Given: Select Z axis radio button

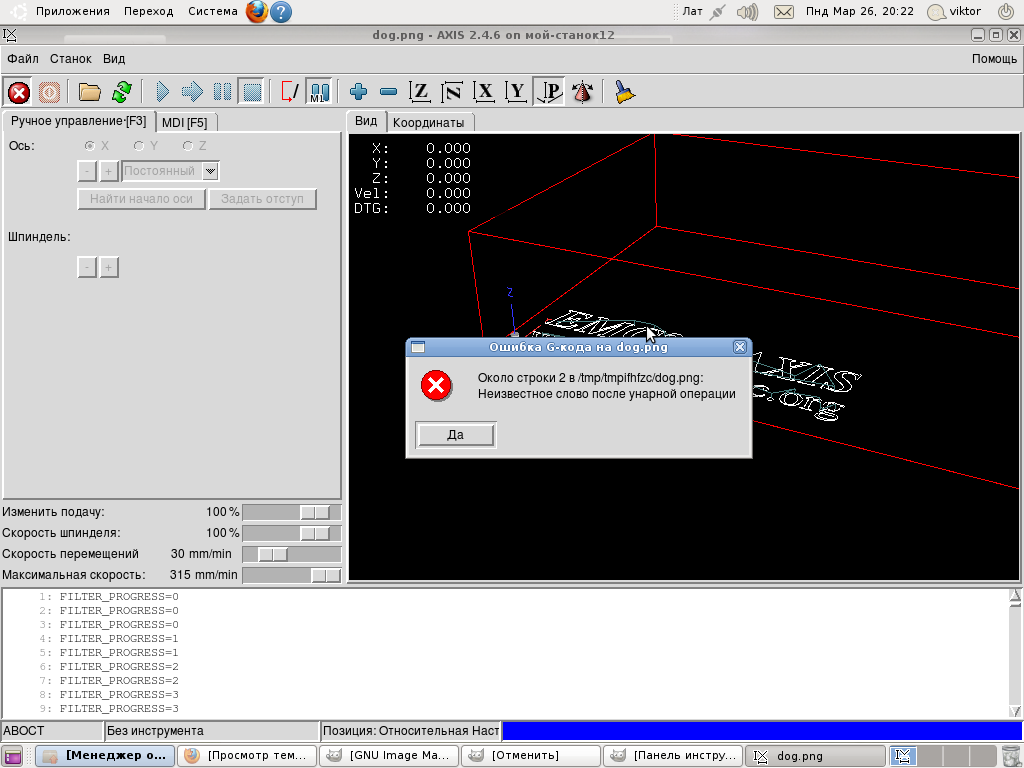Looking at the screenshot, I should pyautogui.click(x=188, y=146).
